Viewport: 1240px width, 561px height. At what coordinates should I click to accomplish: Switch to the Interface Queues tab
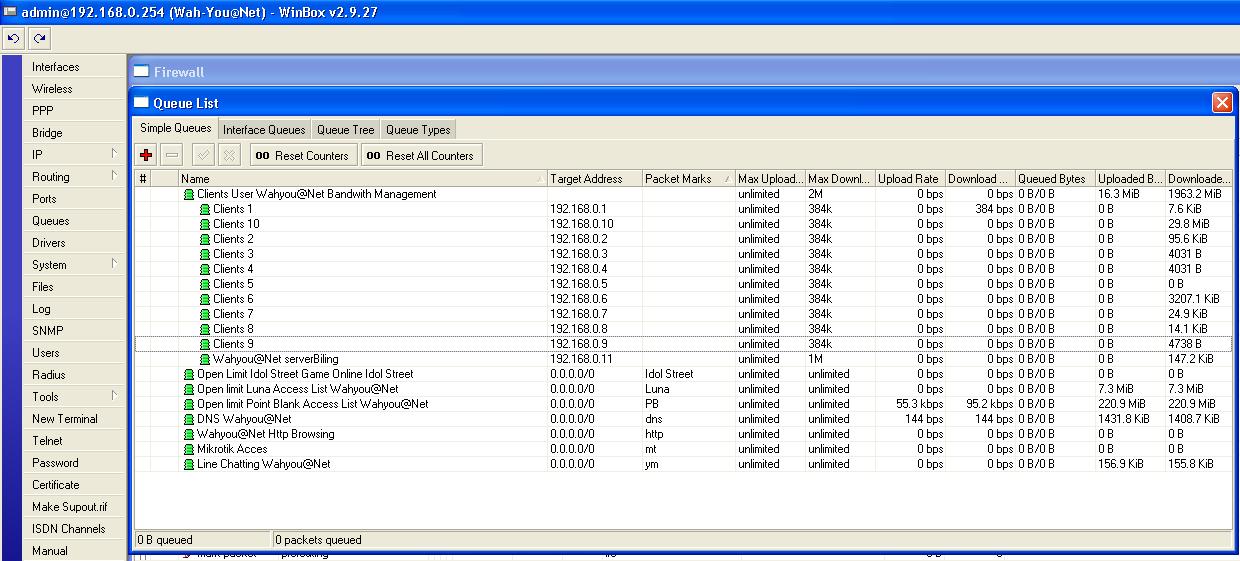point(264,129)
